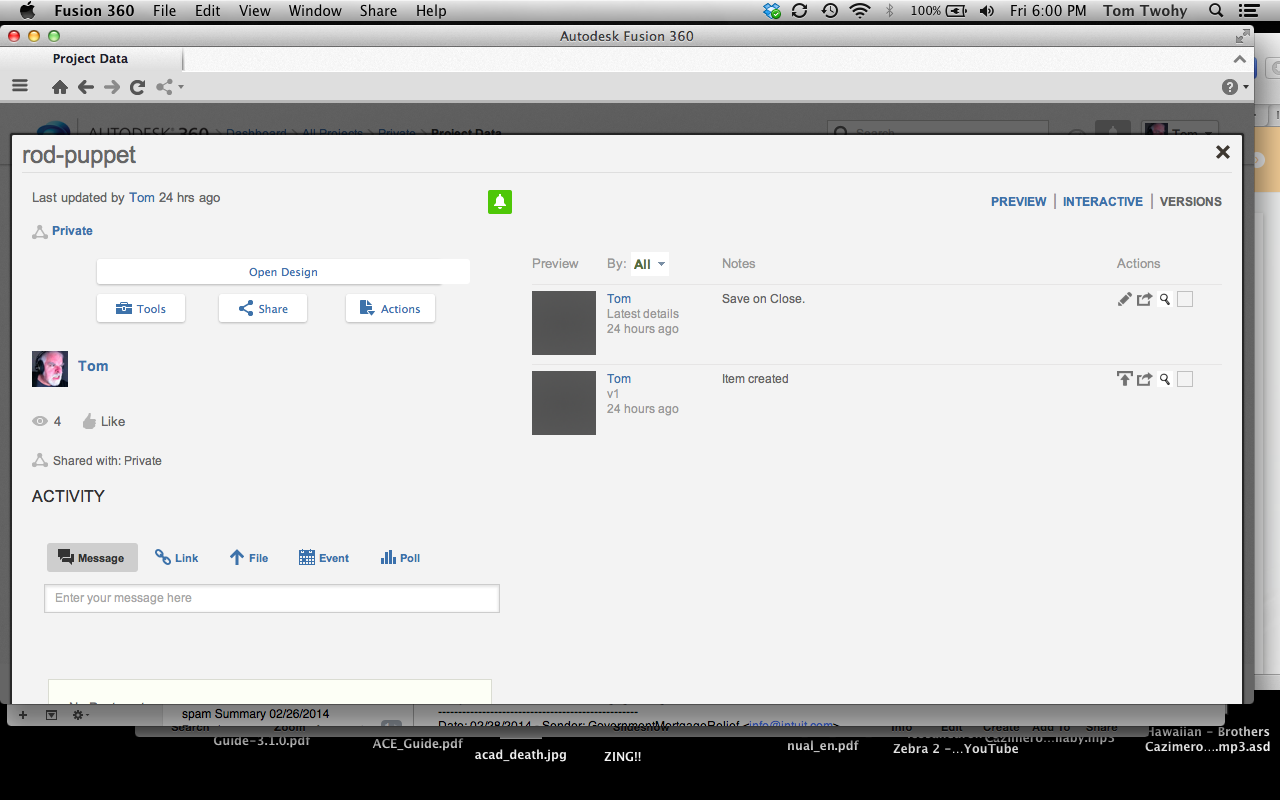This screenshot has width=1280, height=800.
Task: Click the 'Enter your message here' field
Action: 272,598
